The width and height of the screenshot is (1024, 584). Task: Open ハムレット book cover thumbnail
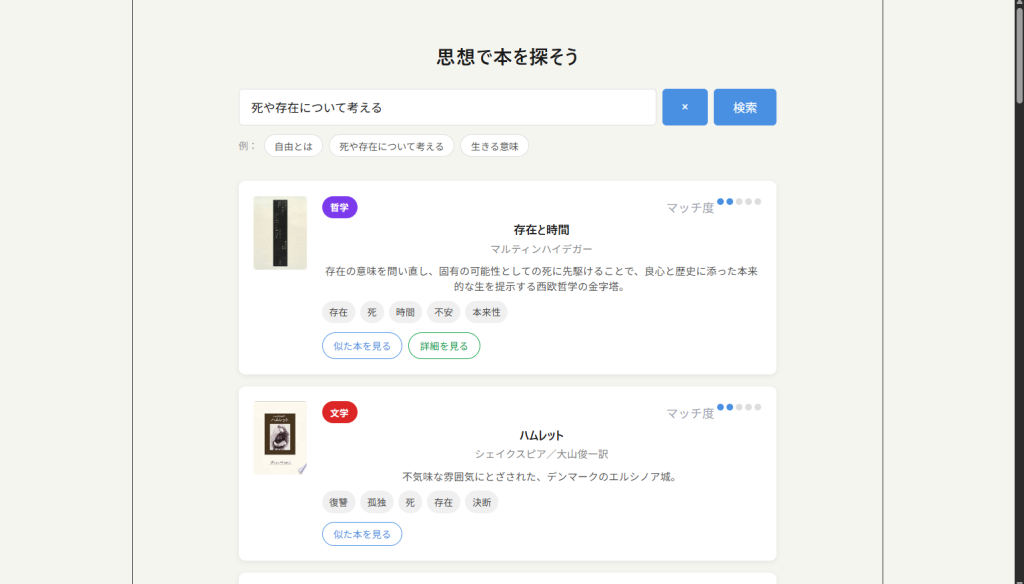coord(280,438)
